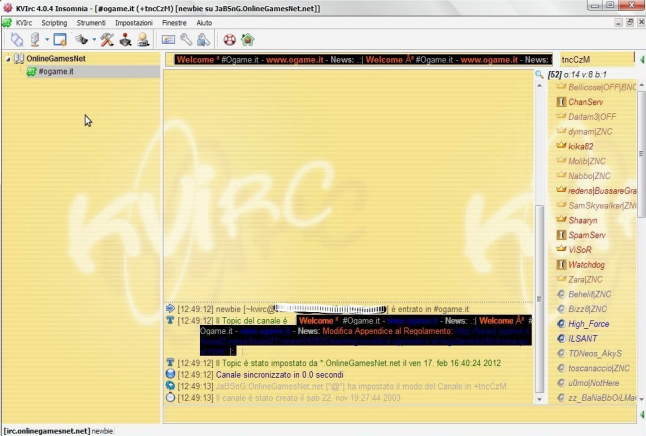646x436 pixels.
Task: Click the ChanServ service badge icon
Action: pos(561,102)
